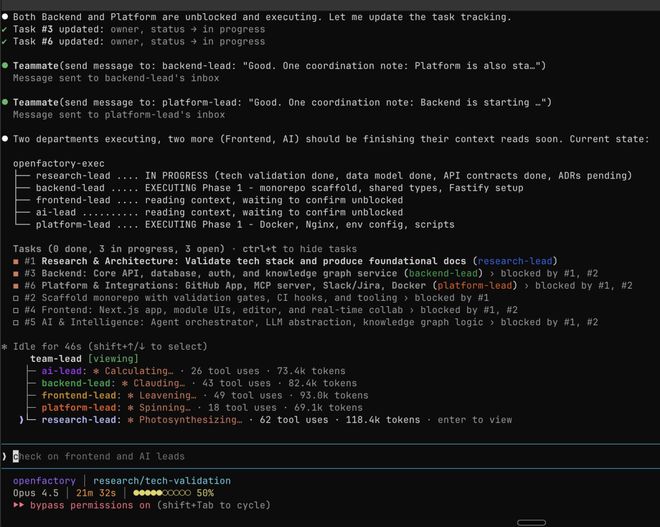Select frontend-lead in the teammate list
This screenshot has height=527, width=660.
pos(81,396)
